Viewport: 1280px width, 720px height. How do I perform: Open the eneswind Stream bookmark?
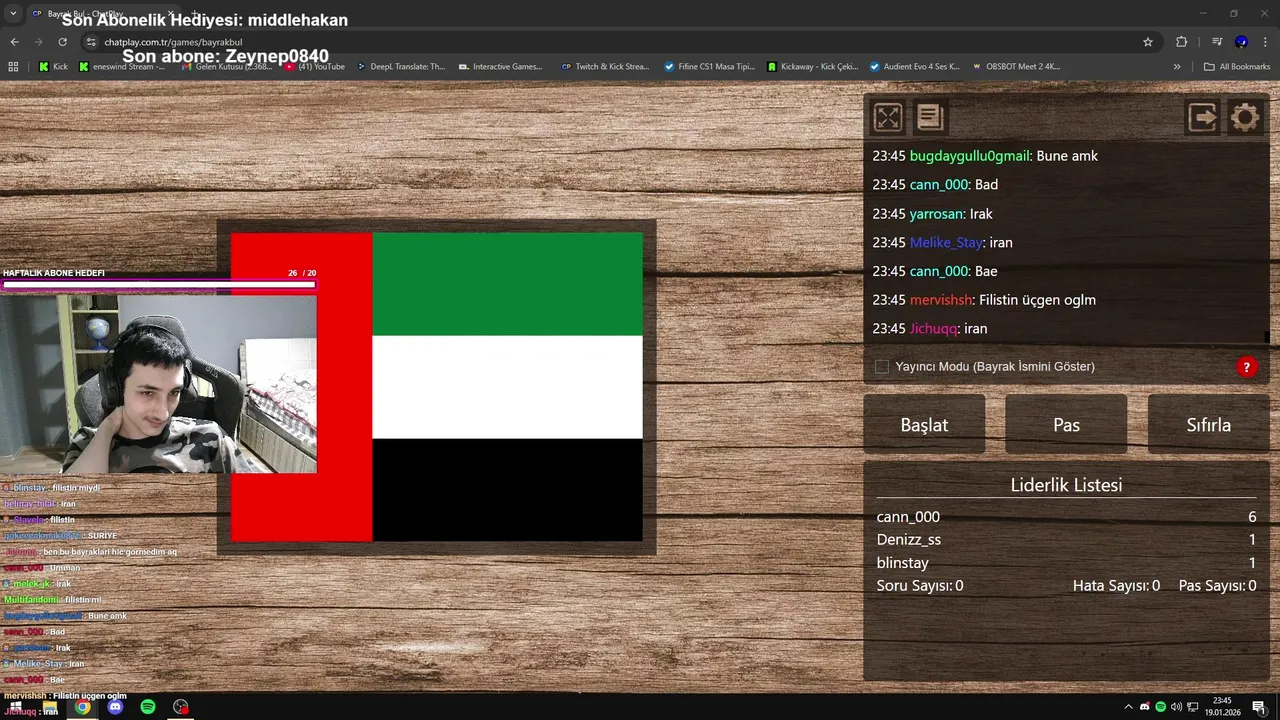(122, 67)
